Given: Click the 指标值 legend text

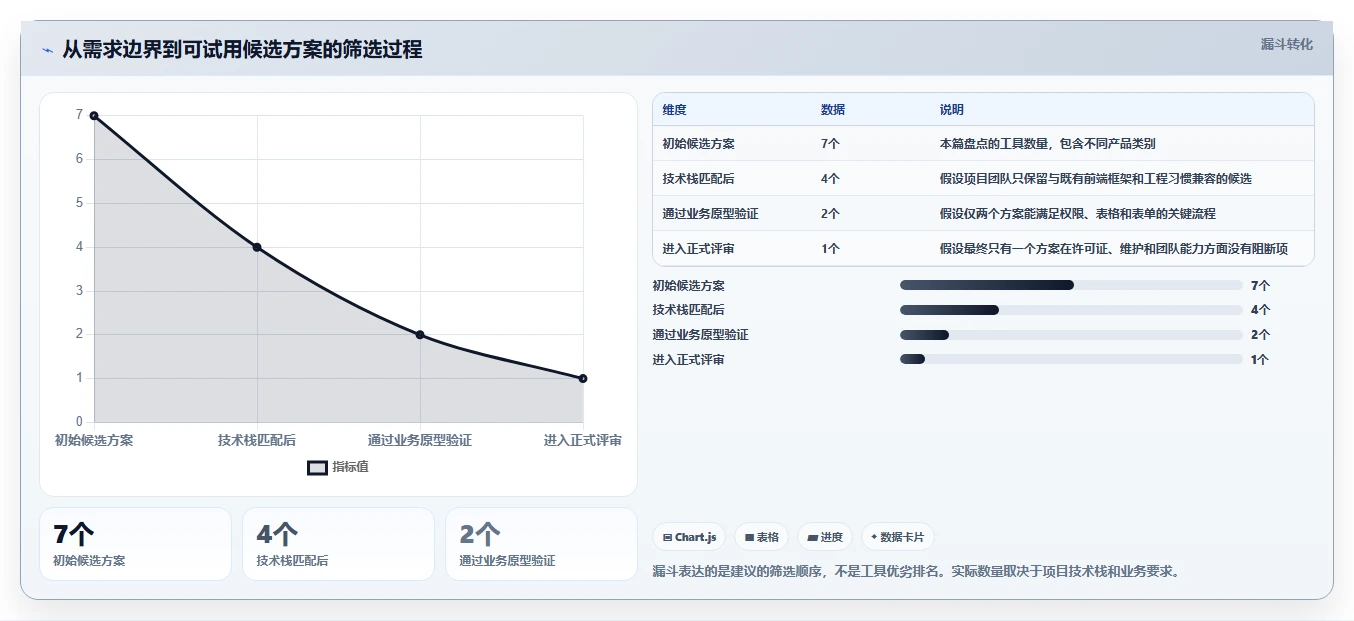Looking at the screenshot, I should click(350, 467).
